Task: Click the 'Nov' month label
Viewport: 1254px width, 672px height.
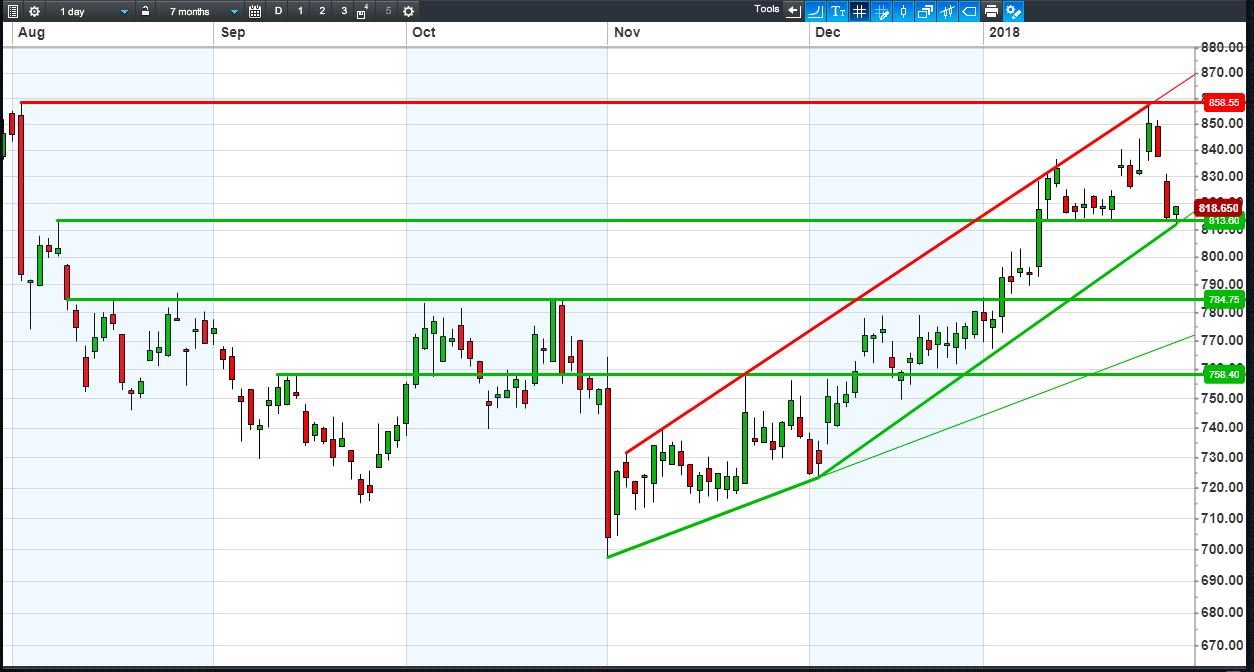Action: (627, 32)
